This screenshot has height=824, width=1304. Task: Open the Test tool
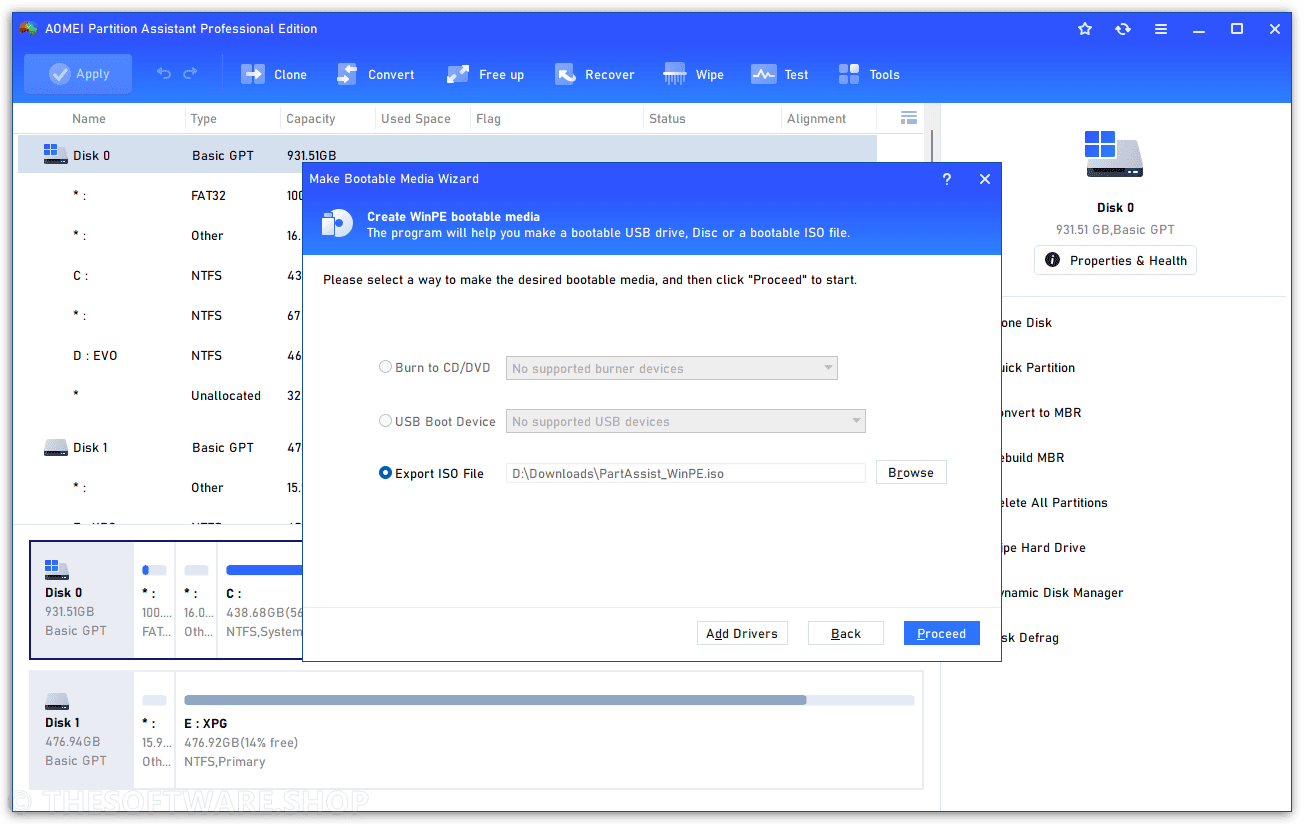tap(780, 74)
